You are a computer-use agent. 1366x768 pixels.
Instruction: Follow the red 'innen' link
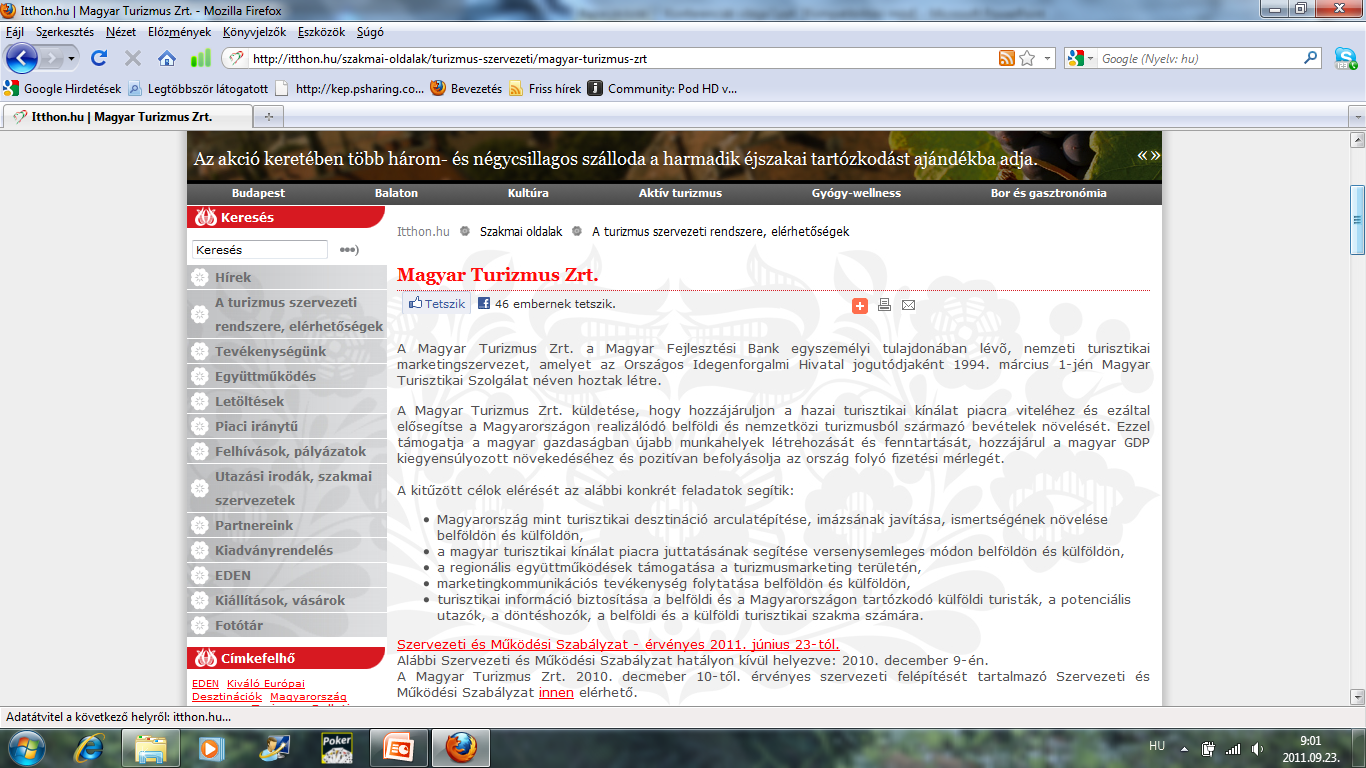coord(556,692)
